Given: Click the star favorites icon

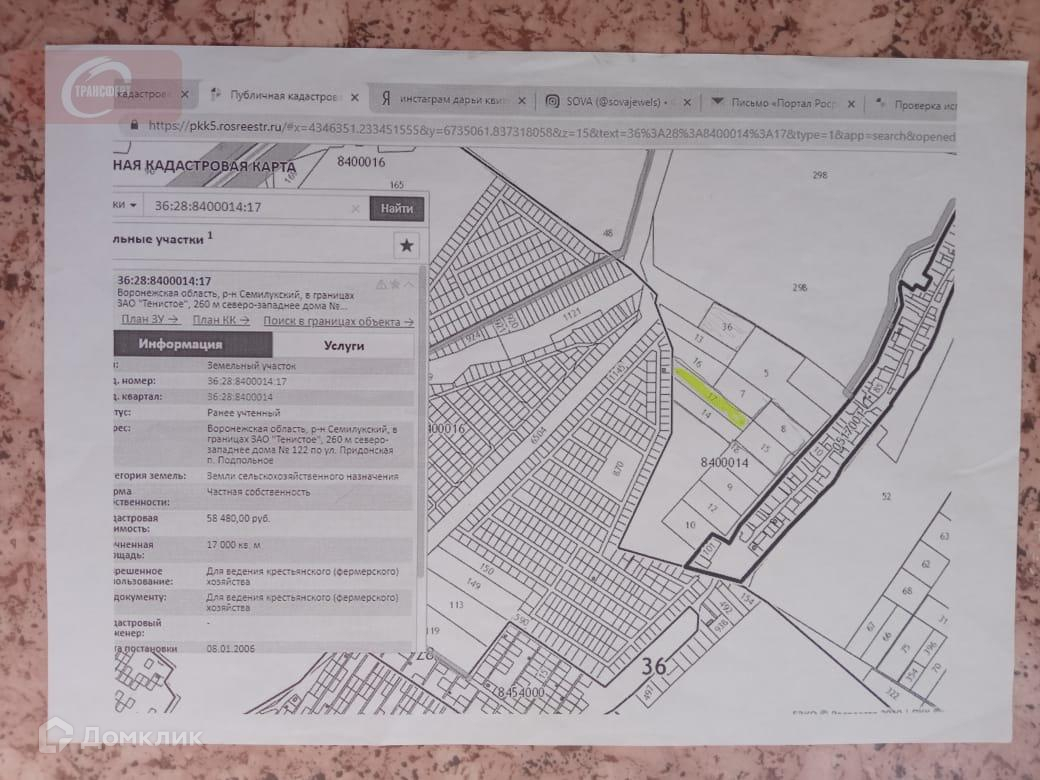Looking at the screenshot, I should coord(407,246).
